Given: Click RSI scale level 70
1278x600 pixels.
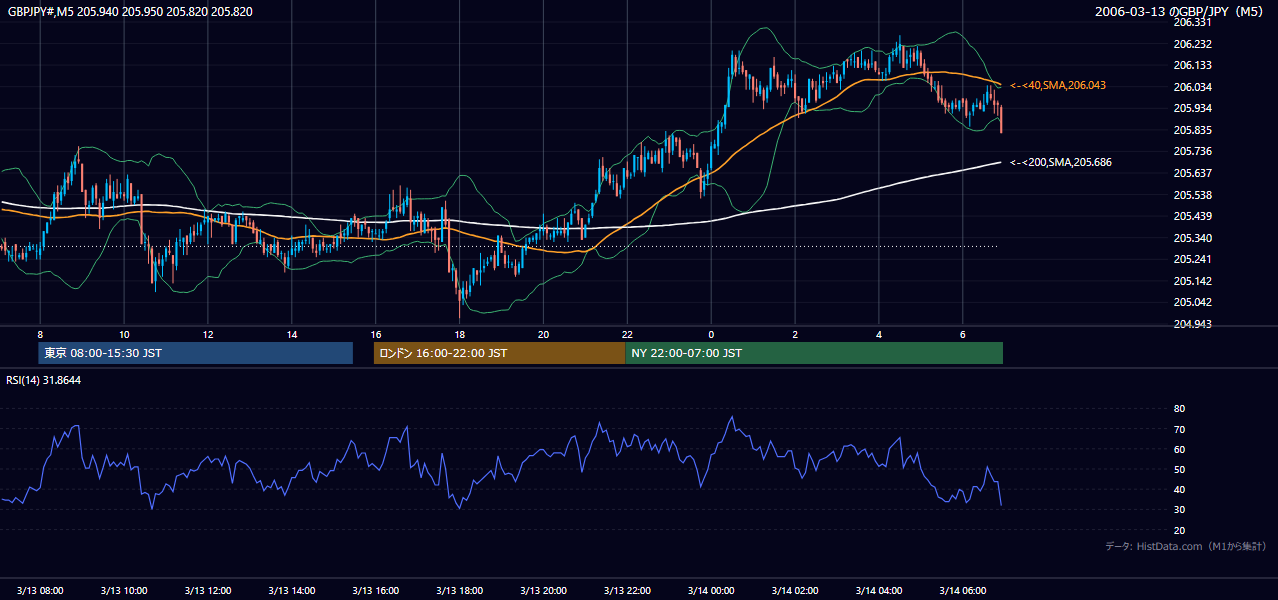Looking at the screenshot, I should click(1179, 429).
